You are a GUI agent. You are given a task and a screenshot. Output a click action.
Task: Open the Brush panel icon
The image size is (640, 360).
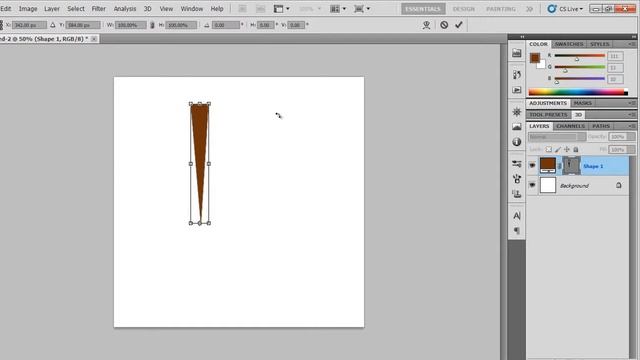[517, 179]
